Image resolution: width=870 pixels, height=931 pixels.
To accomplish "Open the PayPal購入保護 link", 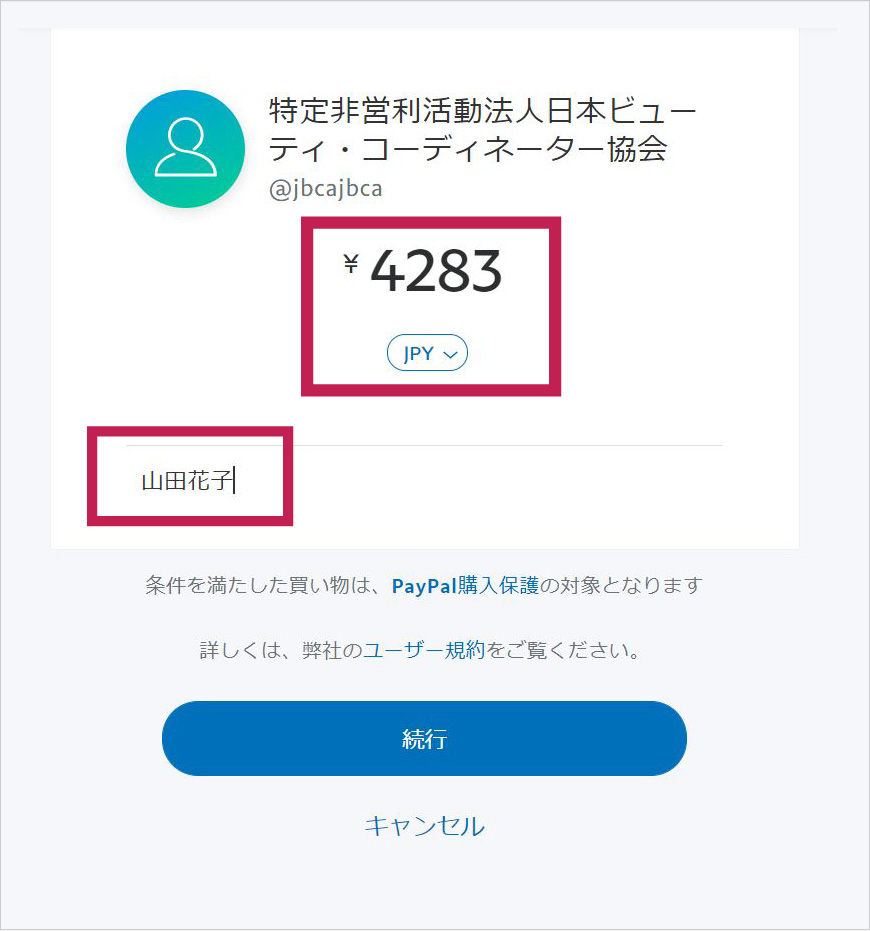I will (x=465, y=586).
